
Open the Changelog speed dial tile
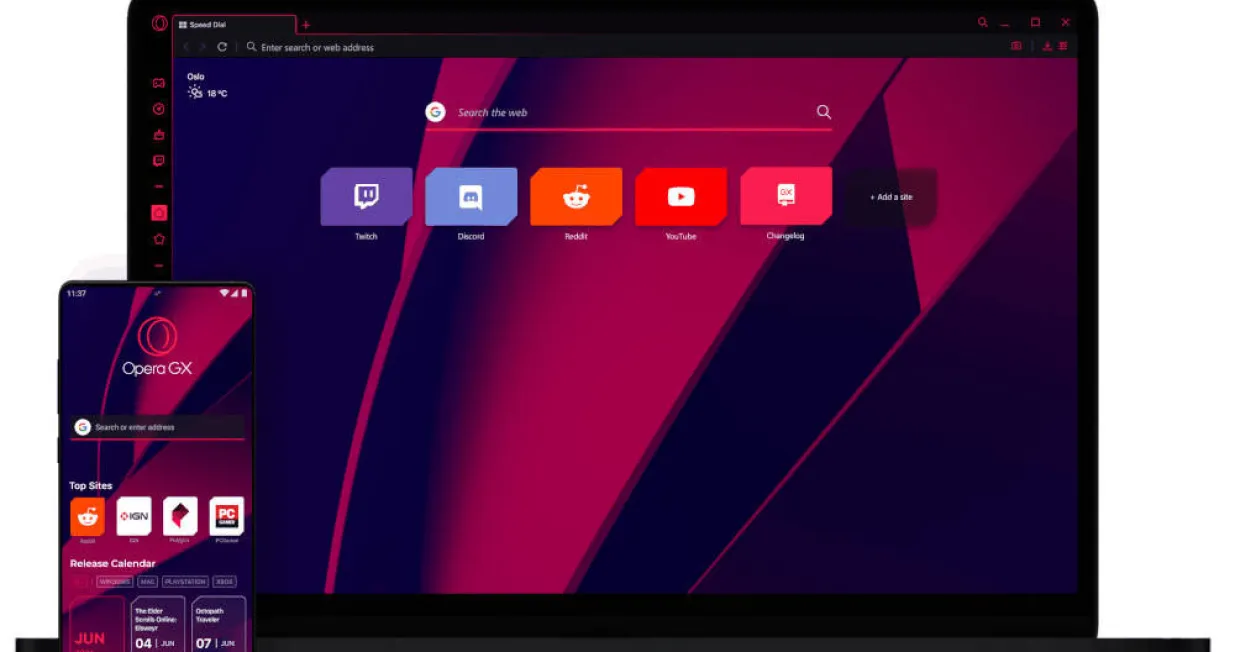coord(786,197)
